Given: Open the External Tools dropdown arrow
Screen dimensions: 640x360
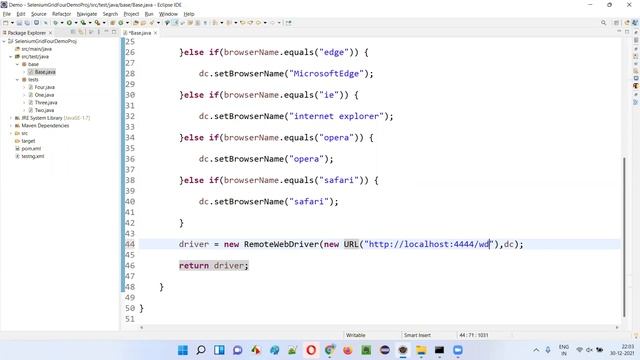Looking at the screenshot, I should coord(104,23).
